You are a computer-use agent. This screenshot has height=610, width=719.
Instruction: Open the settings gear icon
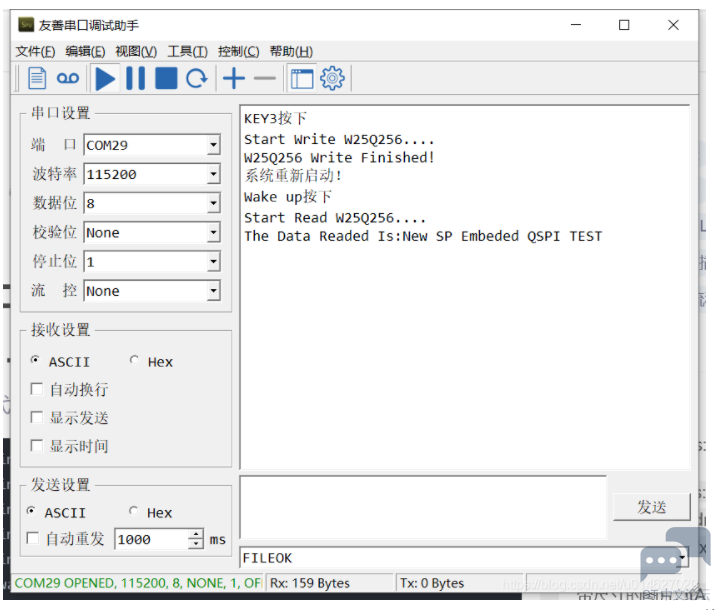(x=332, y=78)
